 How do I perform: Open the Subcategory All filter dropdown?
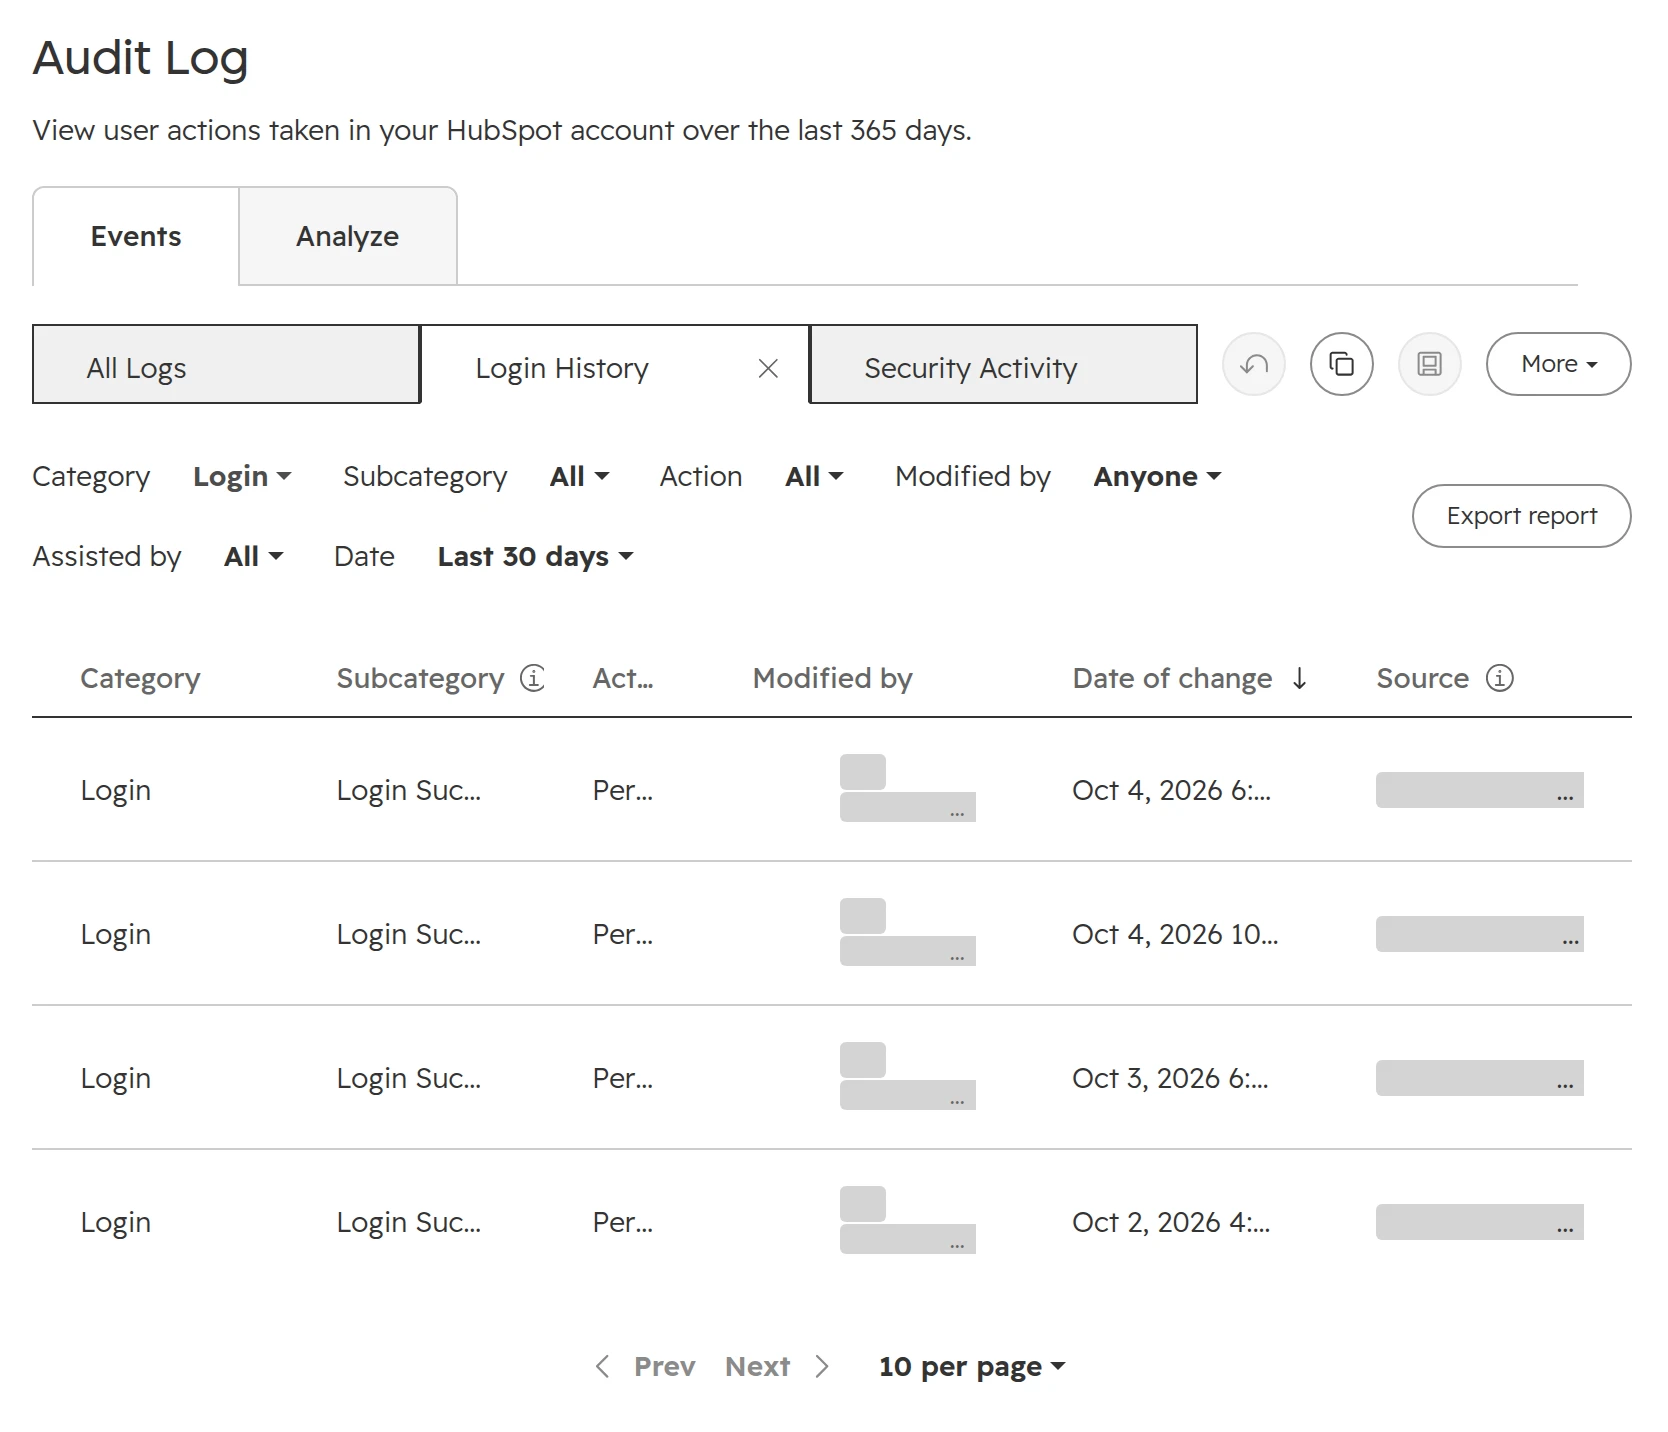[579, 476]
